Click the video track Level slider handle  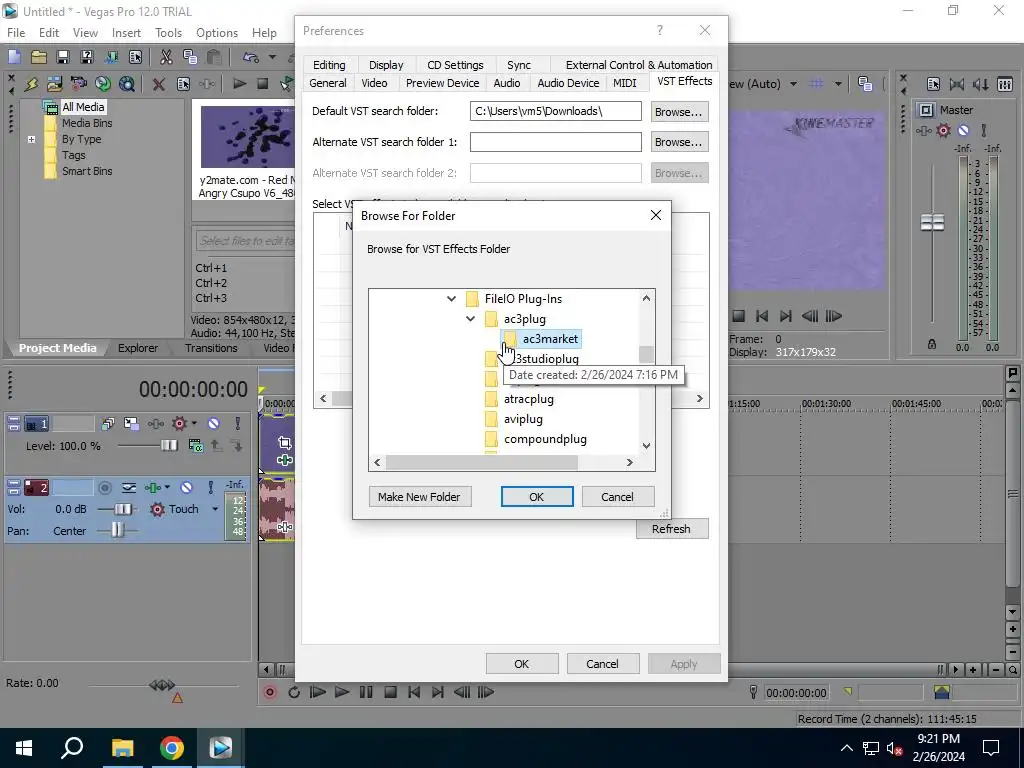click(168, 445)
